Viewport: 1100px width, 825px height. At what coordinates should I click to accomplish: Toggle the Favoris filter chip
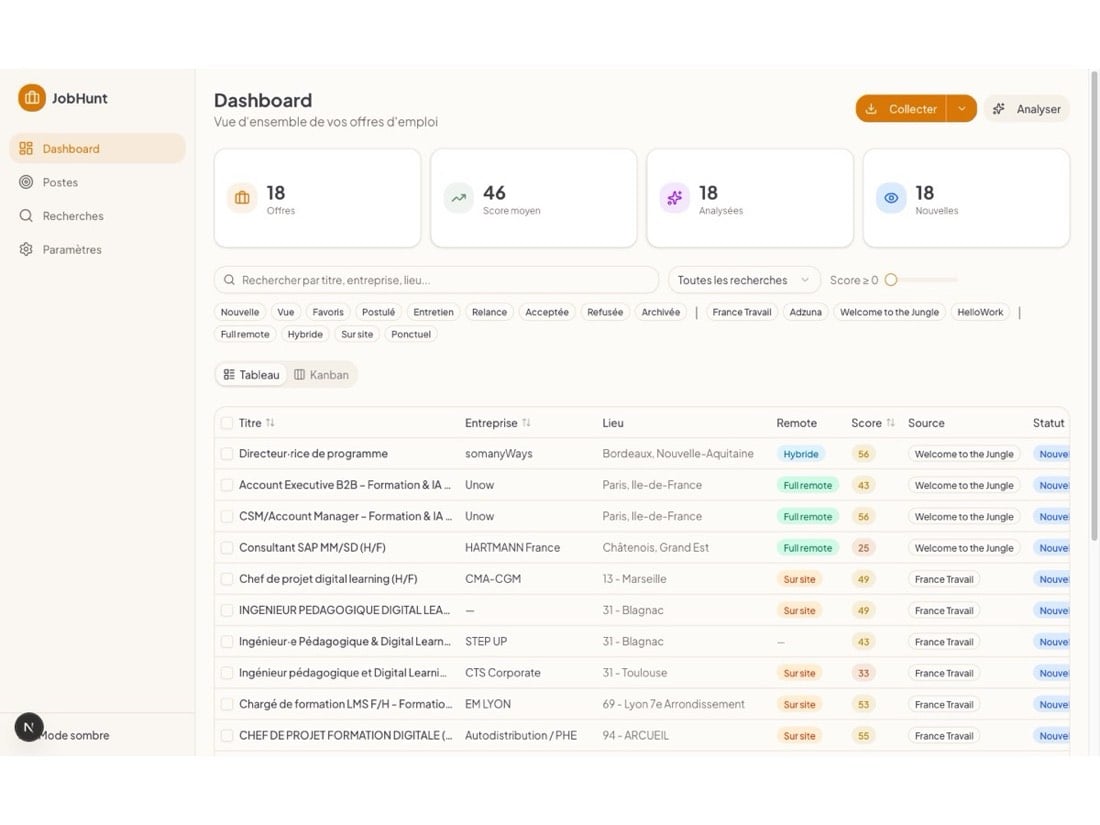[328, 312]
